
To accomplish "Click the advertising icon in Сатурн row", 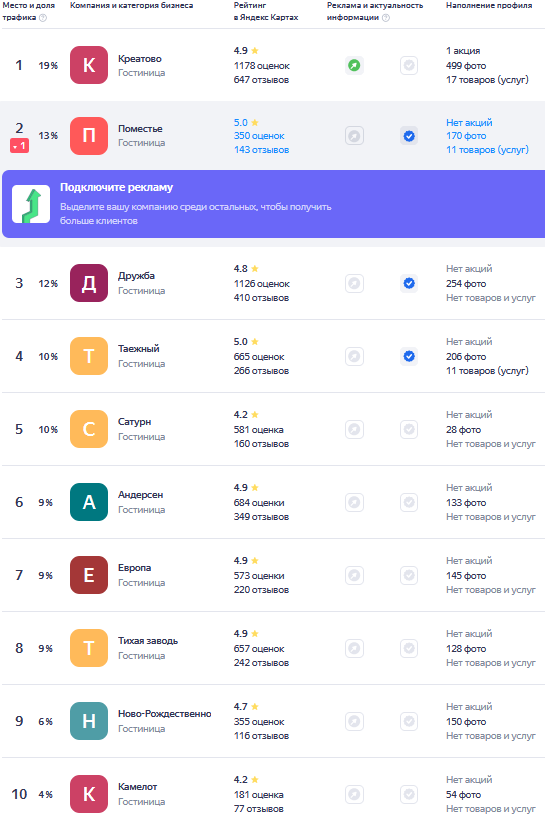I will (x=355, y=430).
